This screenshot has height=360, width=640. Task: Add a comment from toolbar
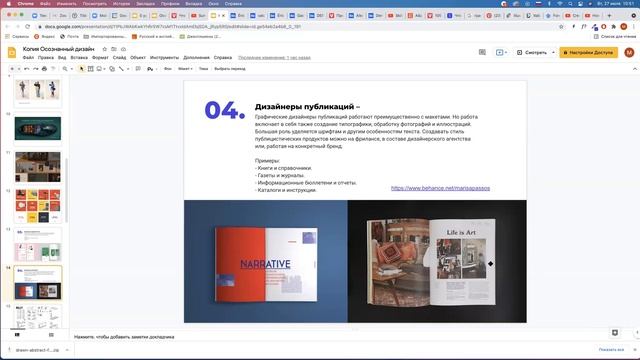(x=138, y=69)
